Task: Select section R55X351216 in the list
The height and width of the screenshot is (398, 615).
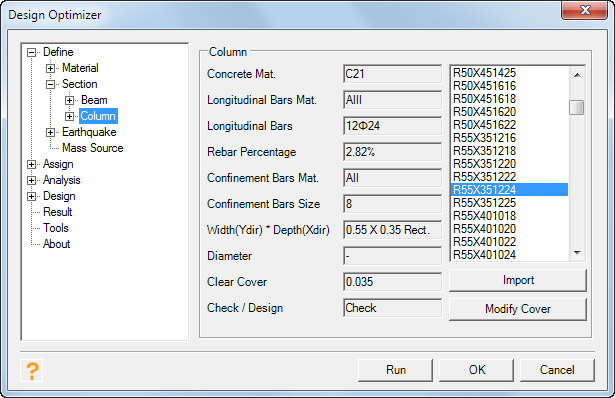Action: (x=509, y=138)
